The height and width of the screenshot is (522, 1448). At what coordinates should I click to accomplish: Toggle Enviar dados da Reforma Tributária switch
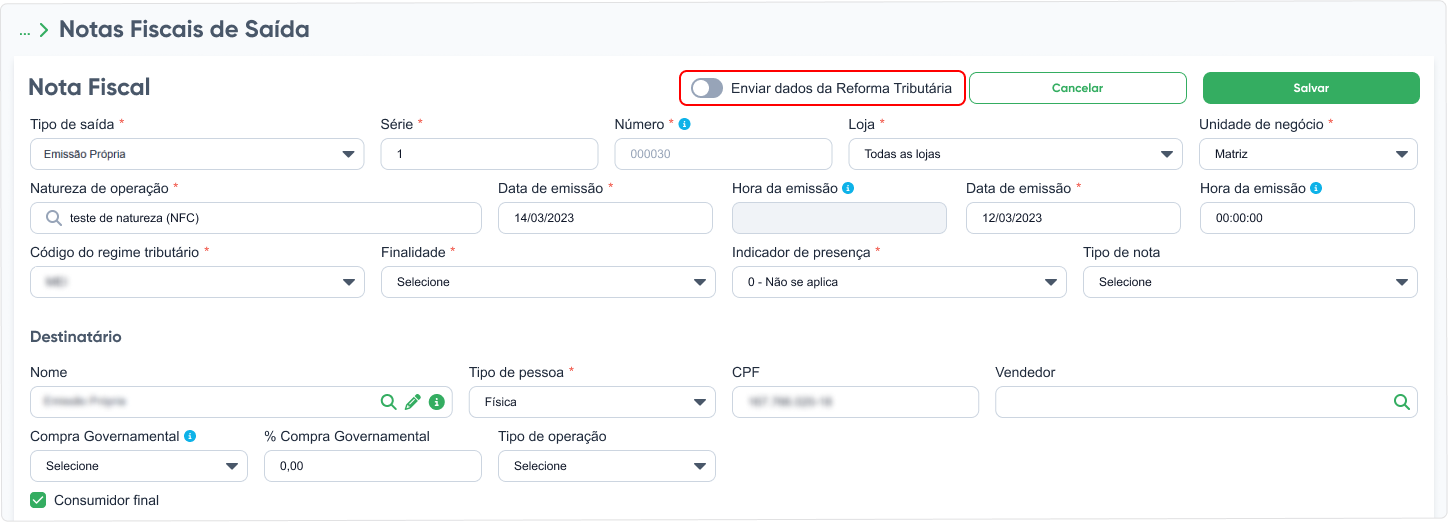[707, 88]
